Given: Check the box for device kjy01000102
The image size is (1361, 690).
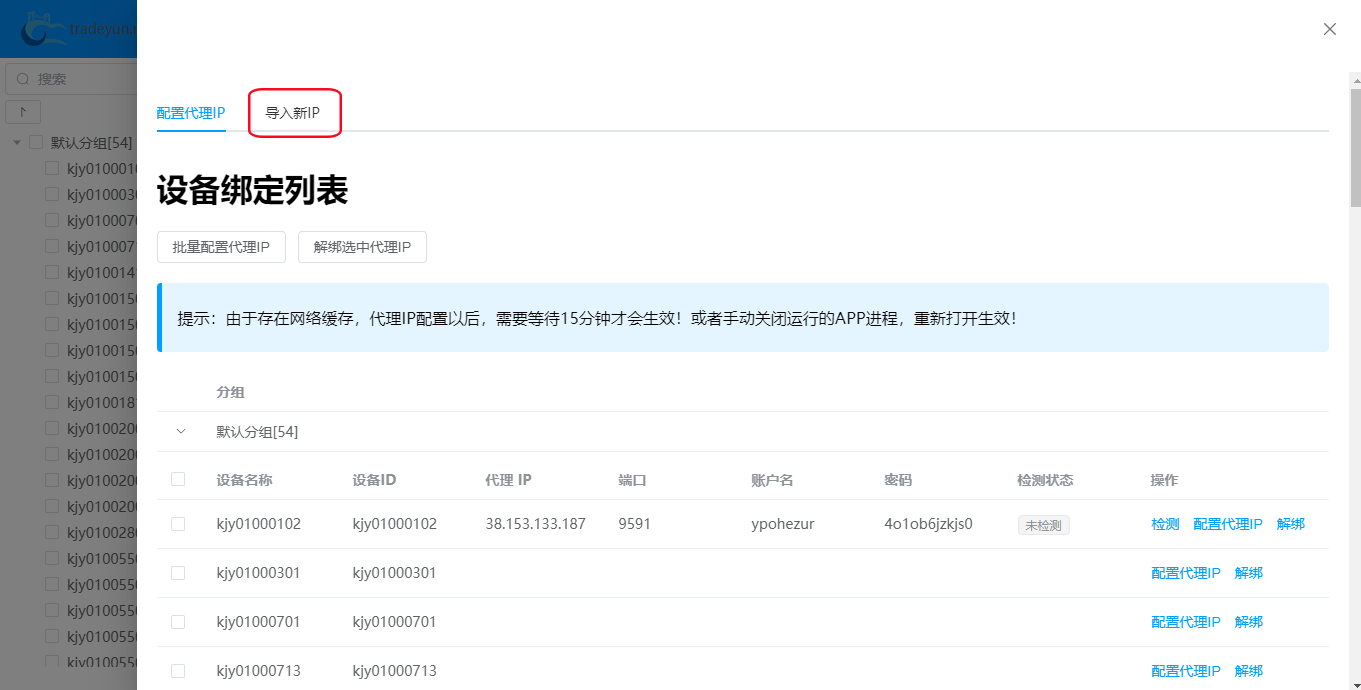Looking at the screenshot, I should [178, 524].
